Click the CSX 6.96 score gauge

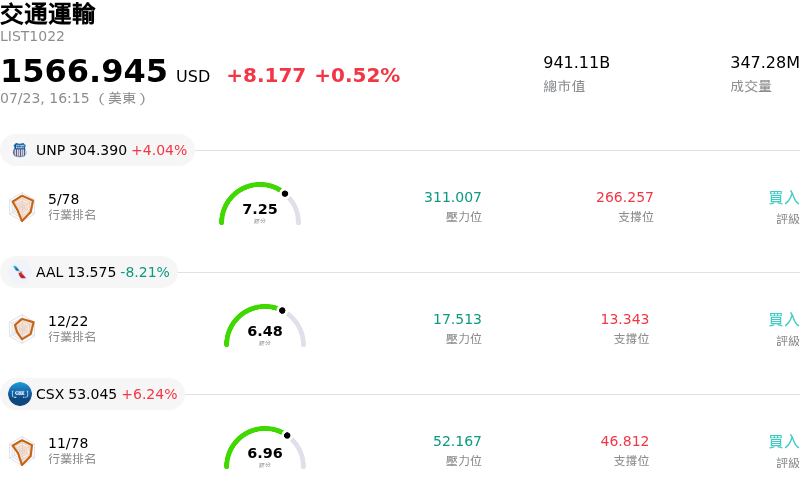pos(265,448)
